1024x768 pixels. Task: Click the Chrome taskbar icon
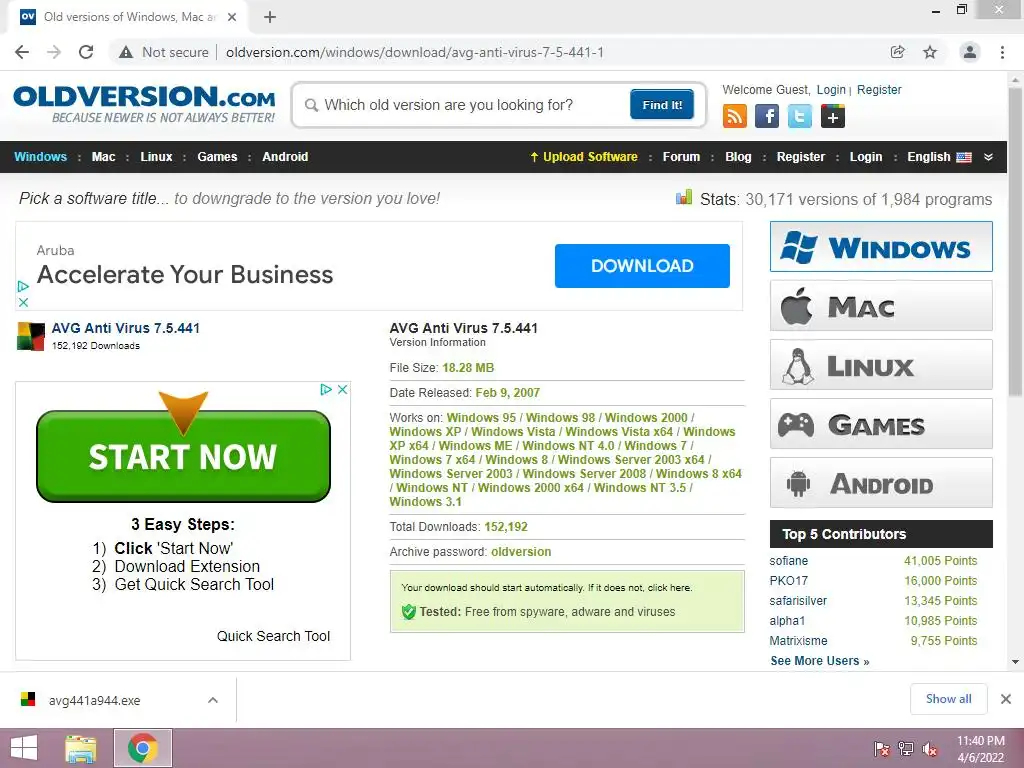click(143, 748)
